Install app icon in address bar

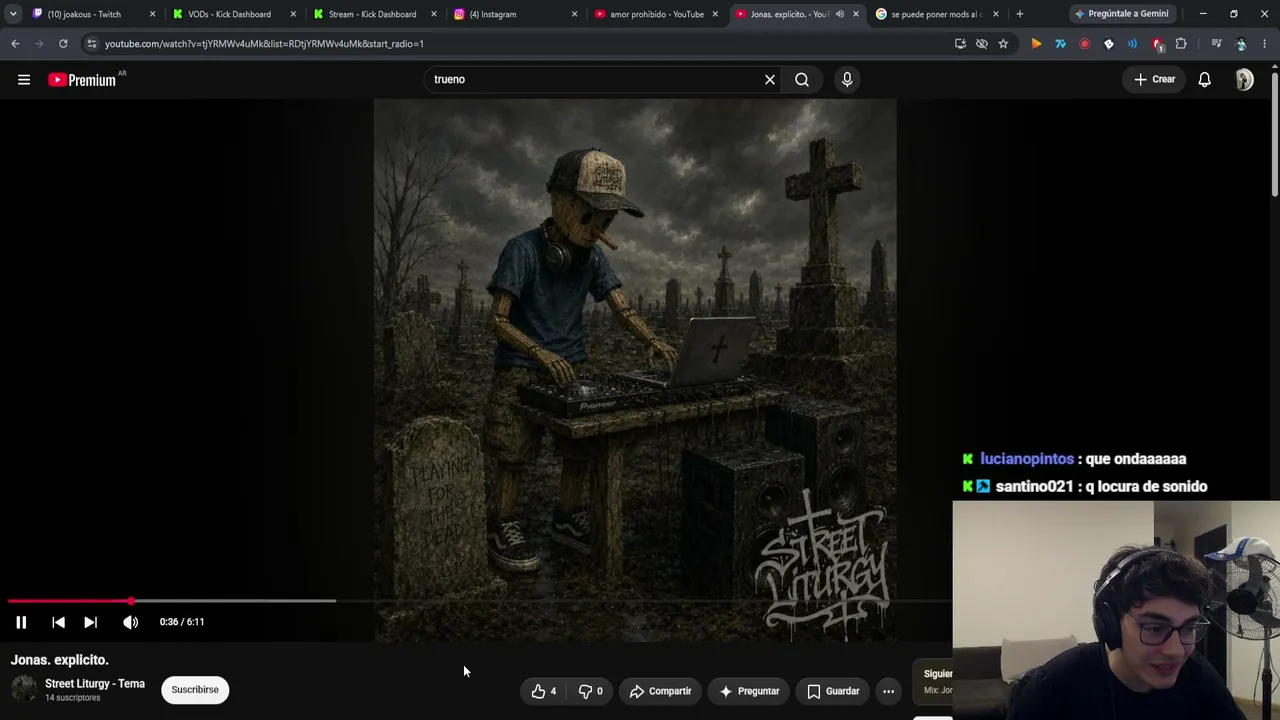(960, 44)
